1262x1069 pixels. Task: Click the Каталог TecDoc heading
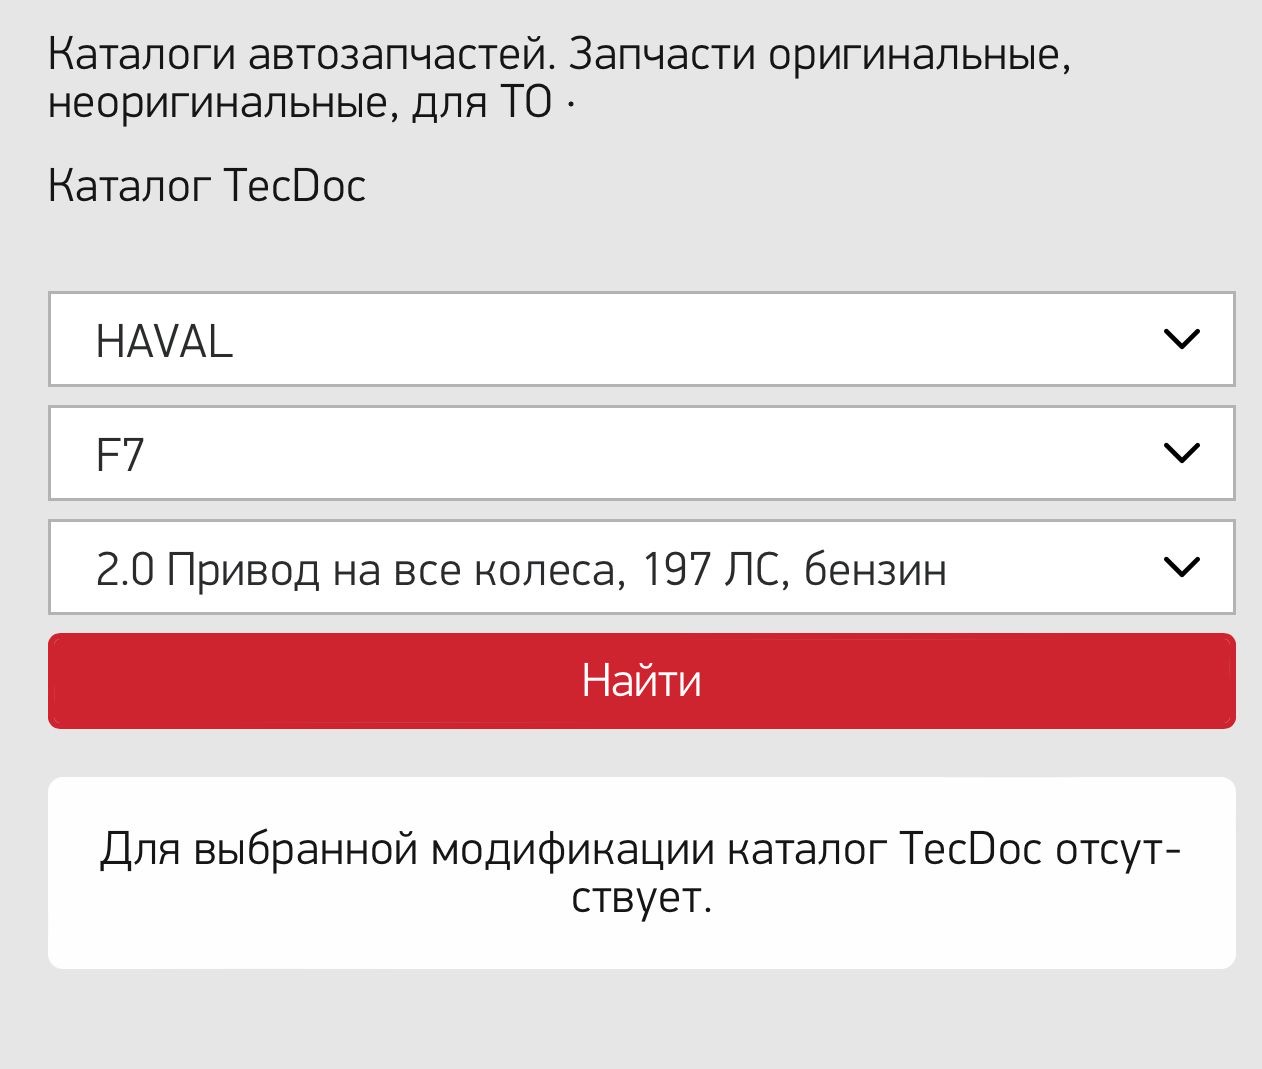click(207, 186)
